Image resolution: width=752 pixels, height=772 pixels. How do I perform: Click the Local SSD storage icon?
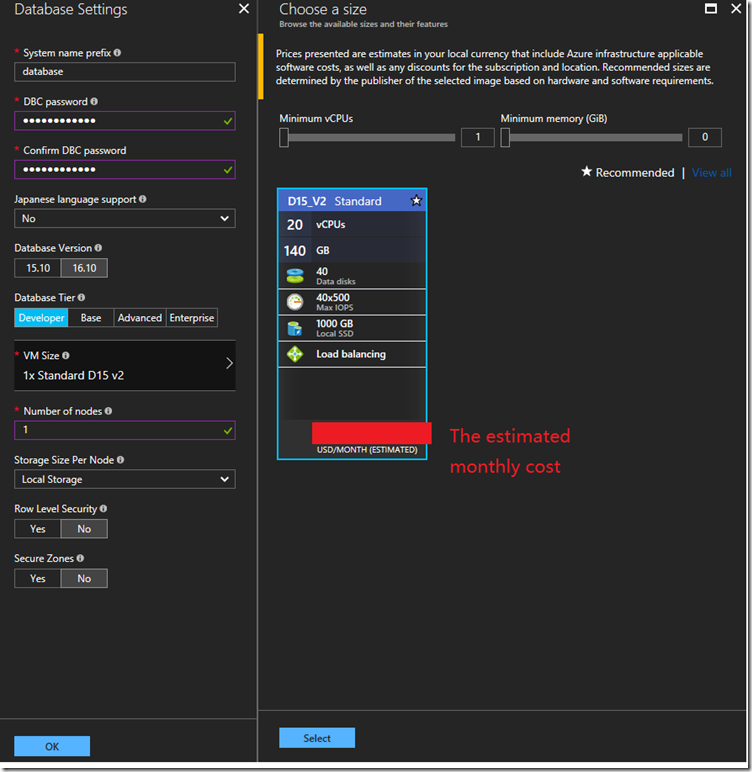point(295,328)
